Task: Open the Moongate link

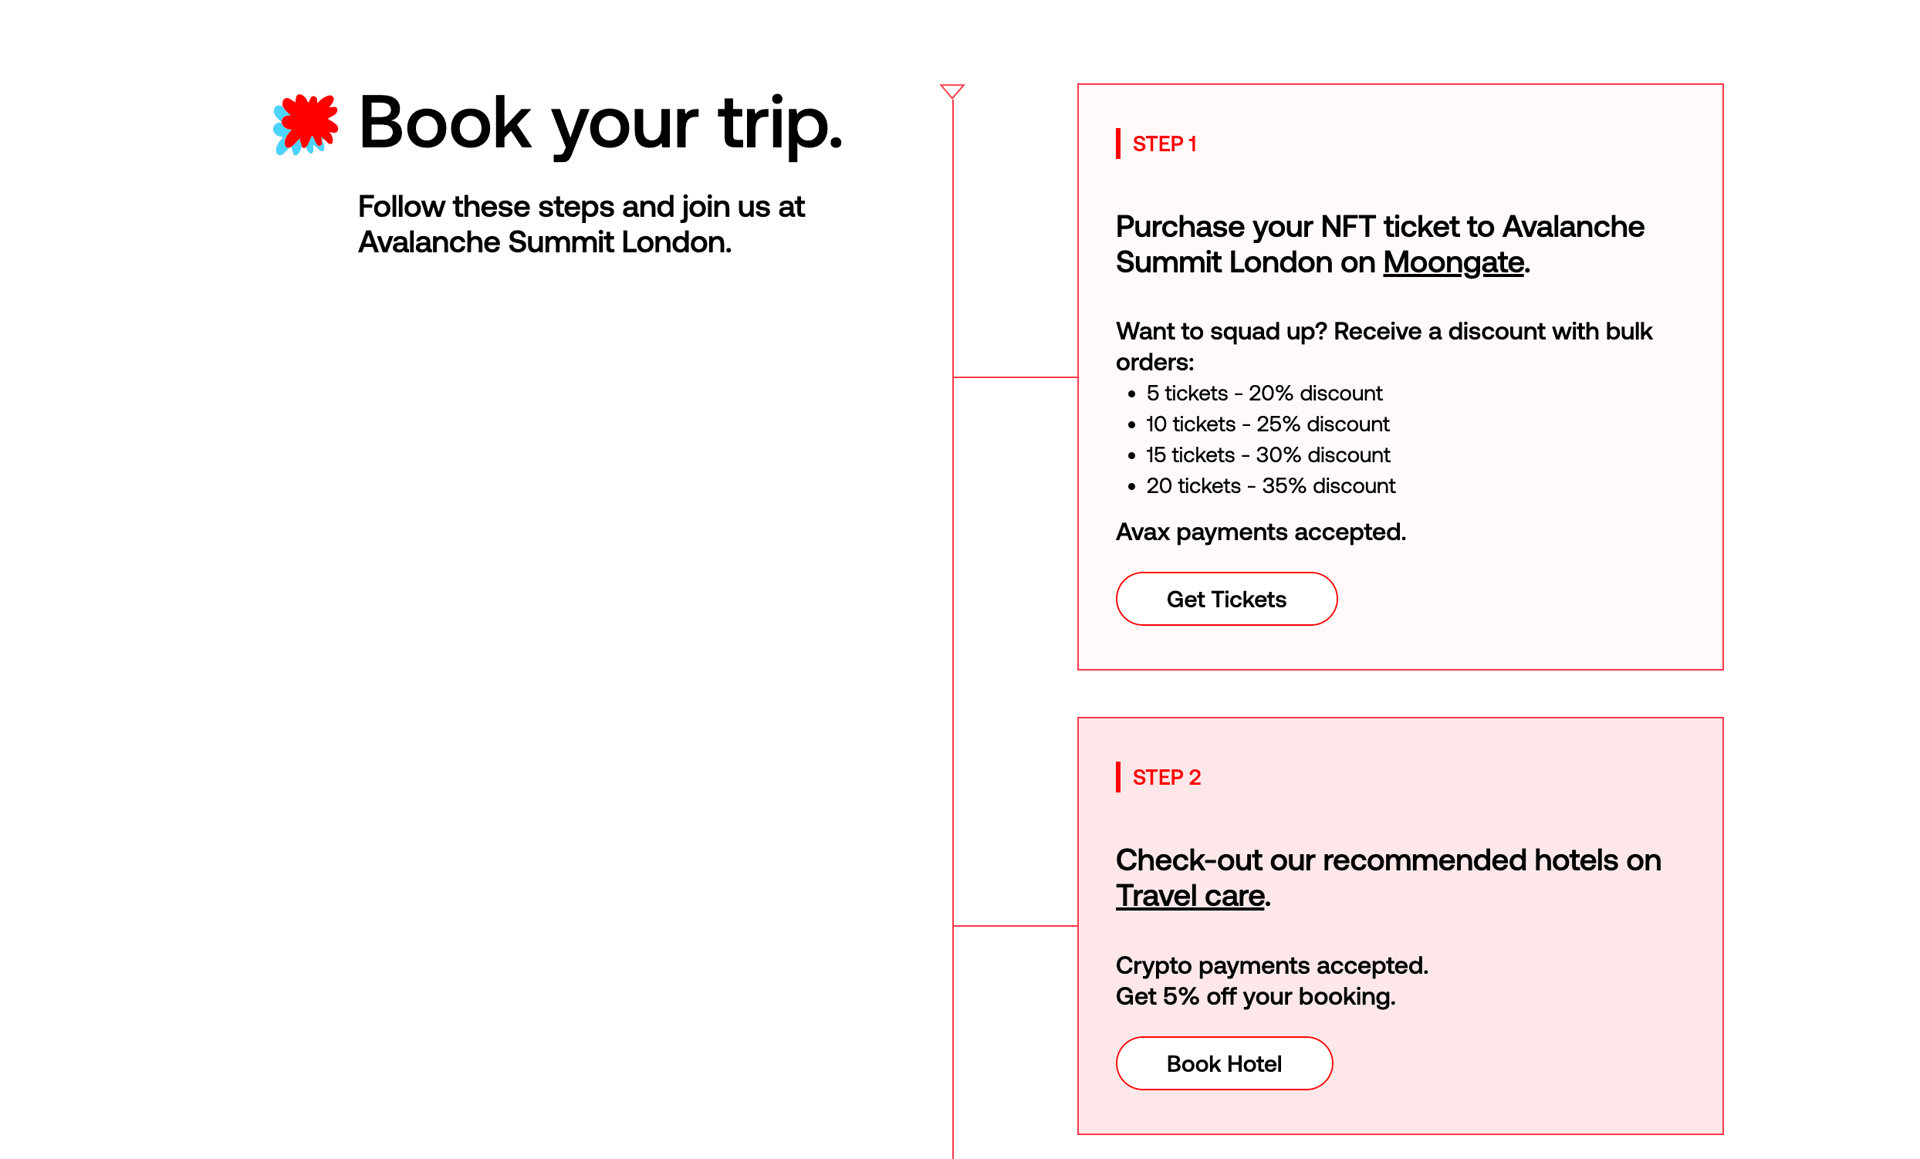Action: 1453,262
